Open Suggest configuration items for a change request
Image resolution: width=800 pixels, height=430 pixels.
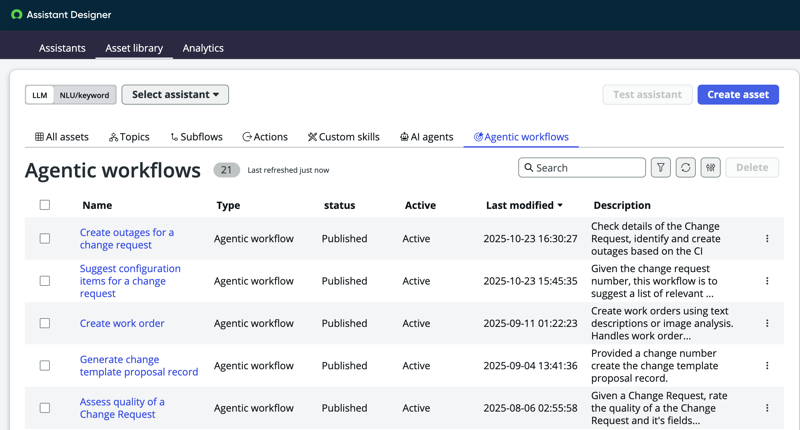click(130, 281)
